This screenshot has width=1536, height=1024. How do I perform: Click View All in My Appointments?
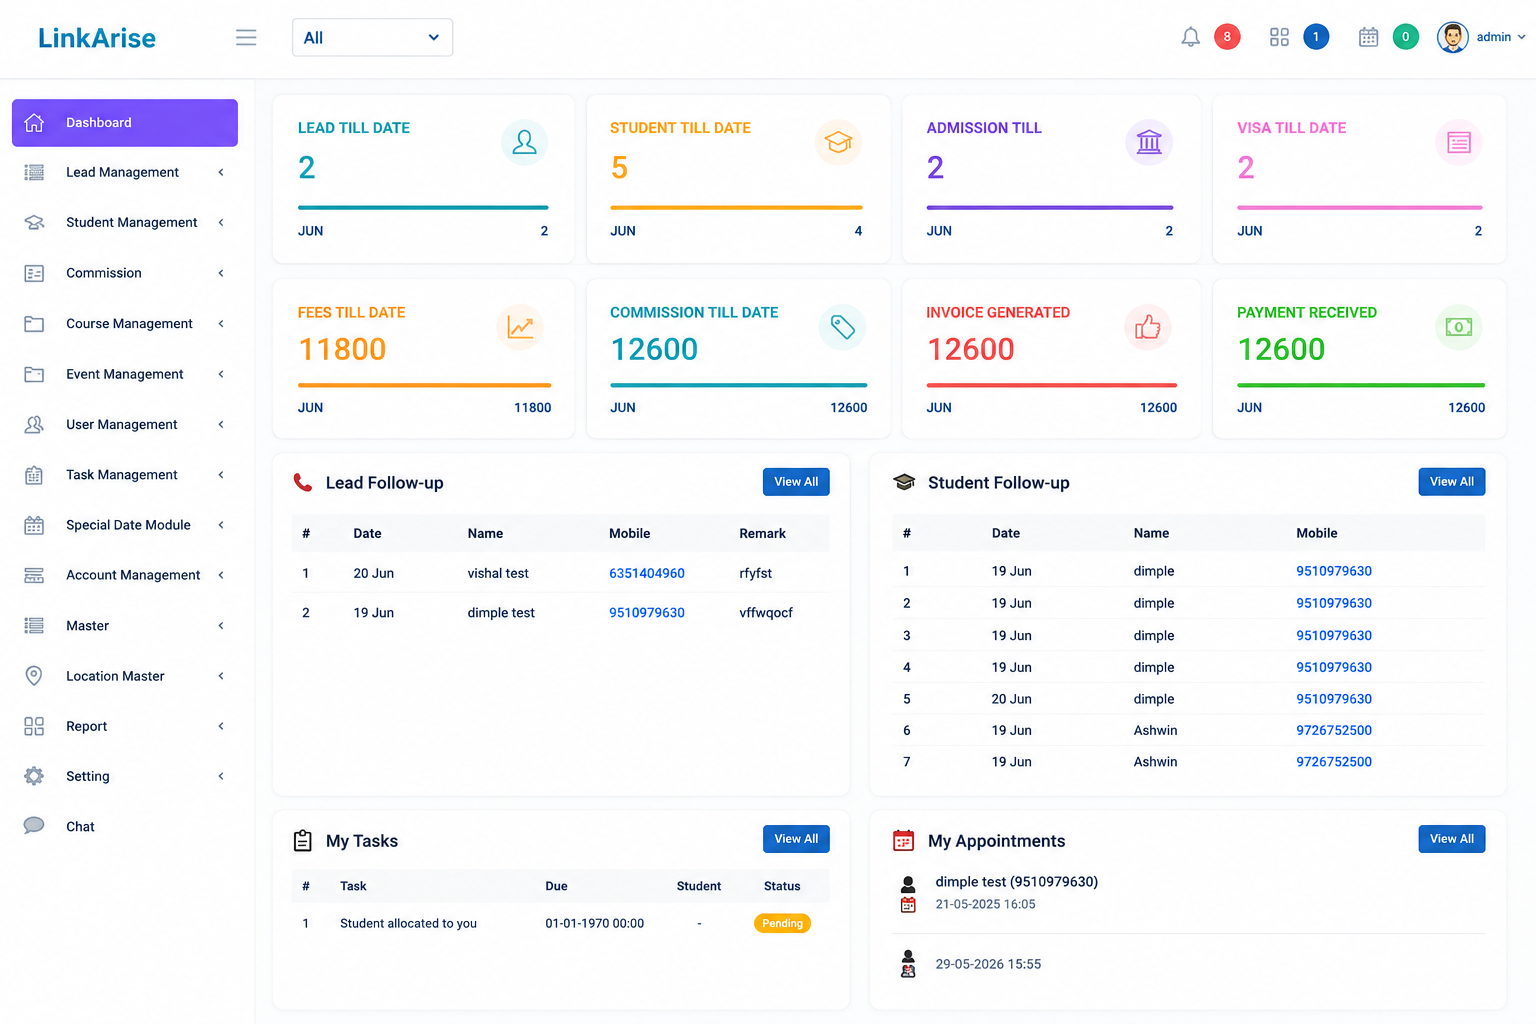(x=1452, y=839)
